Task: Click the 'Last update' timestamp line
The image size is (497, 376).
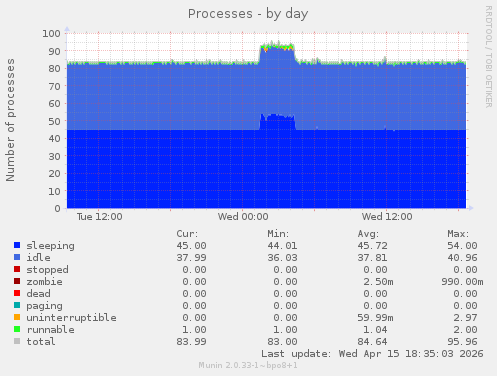Action: tap(372, 354)
